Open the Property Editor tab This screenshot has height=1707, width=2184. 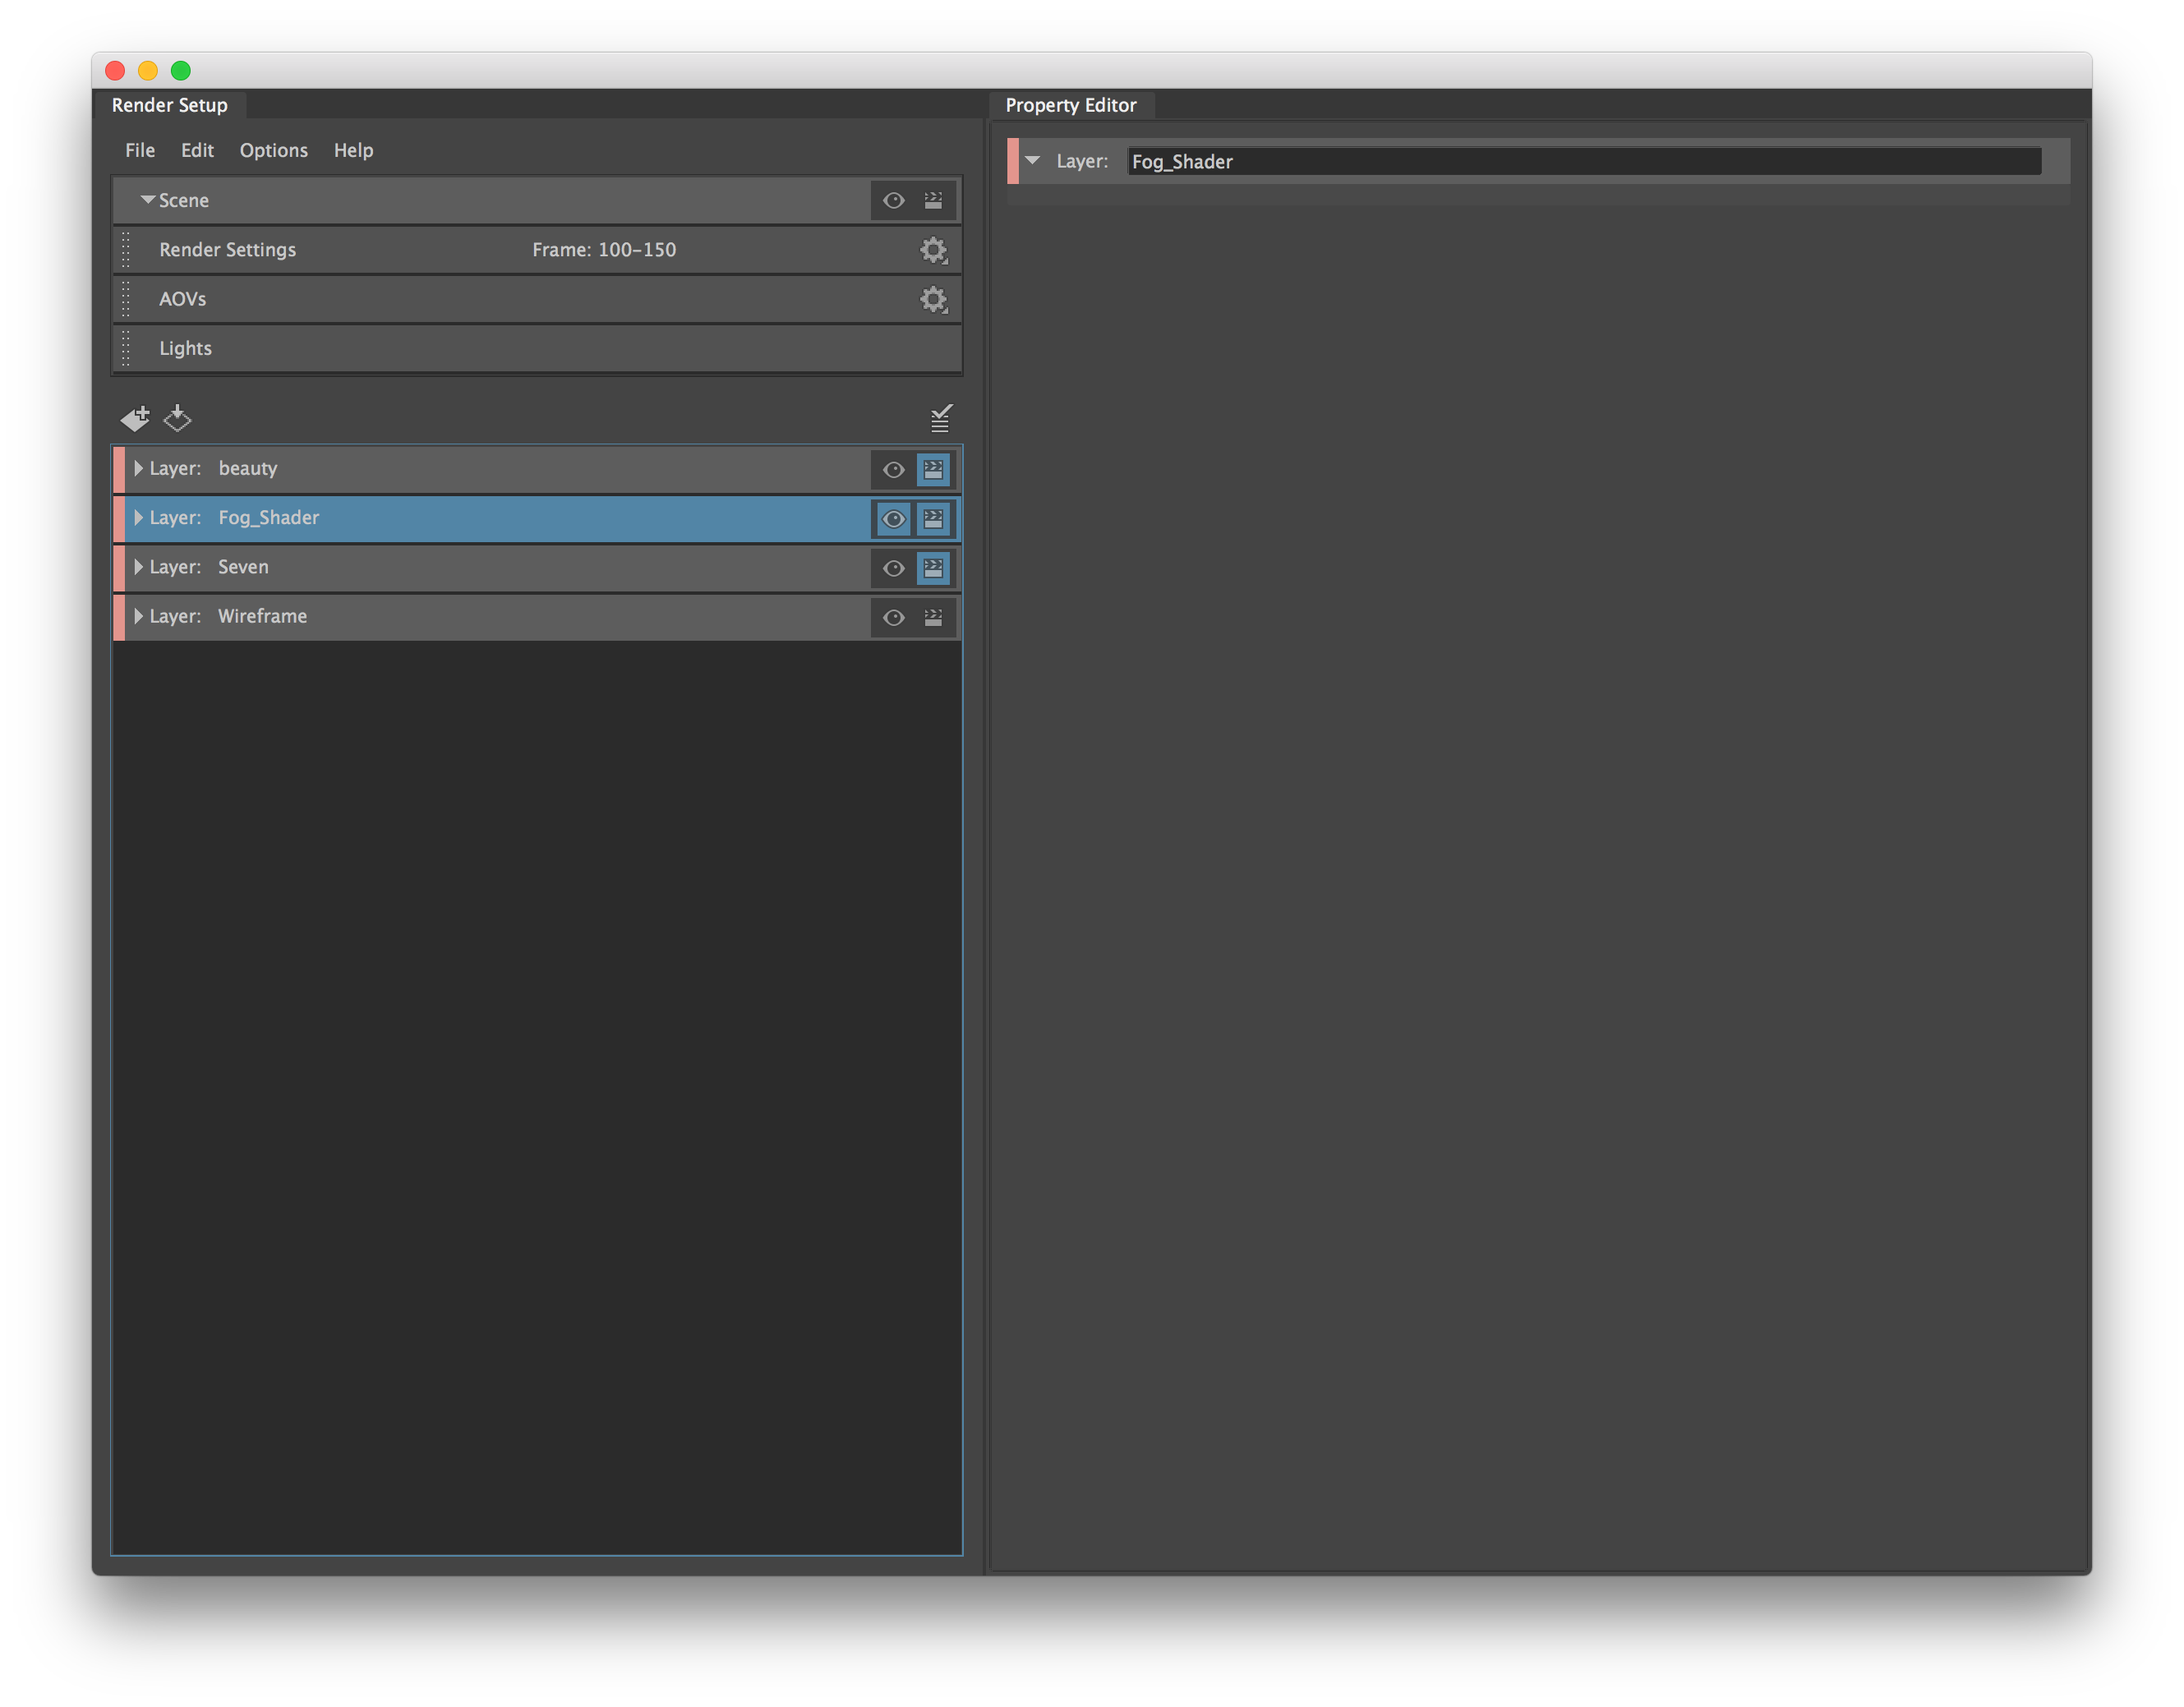[1071, 105]
